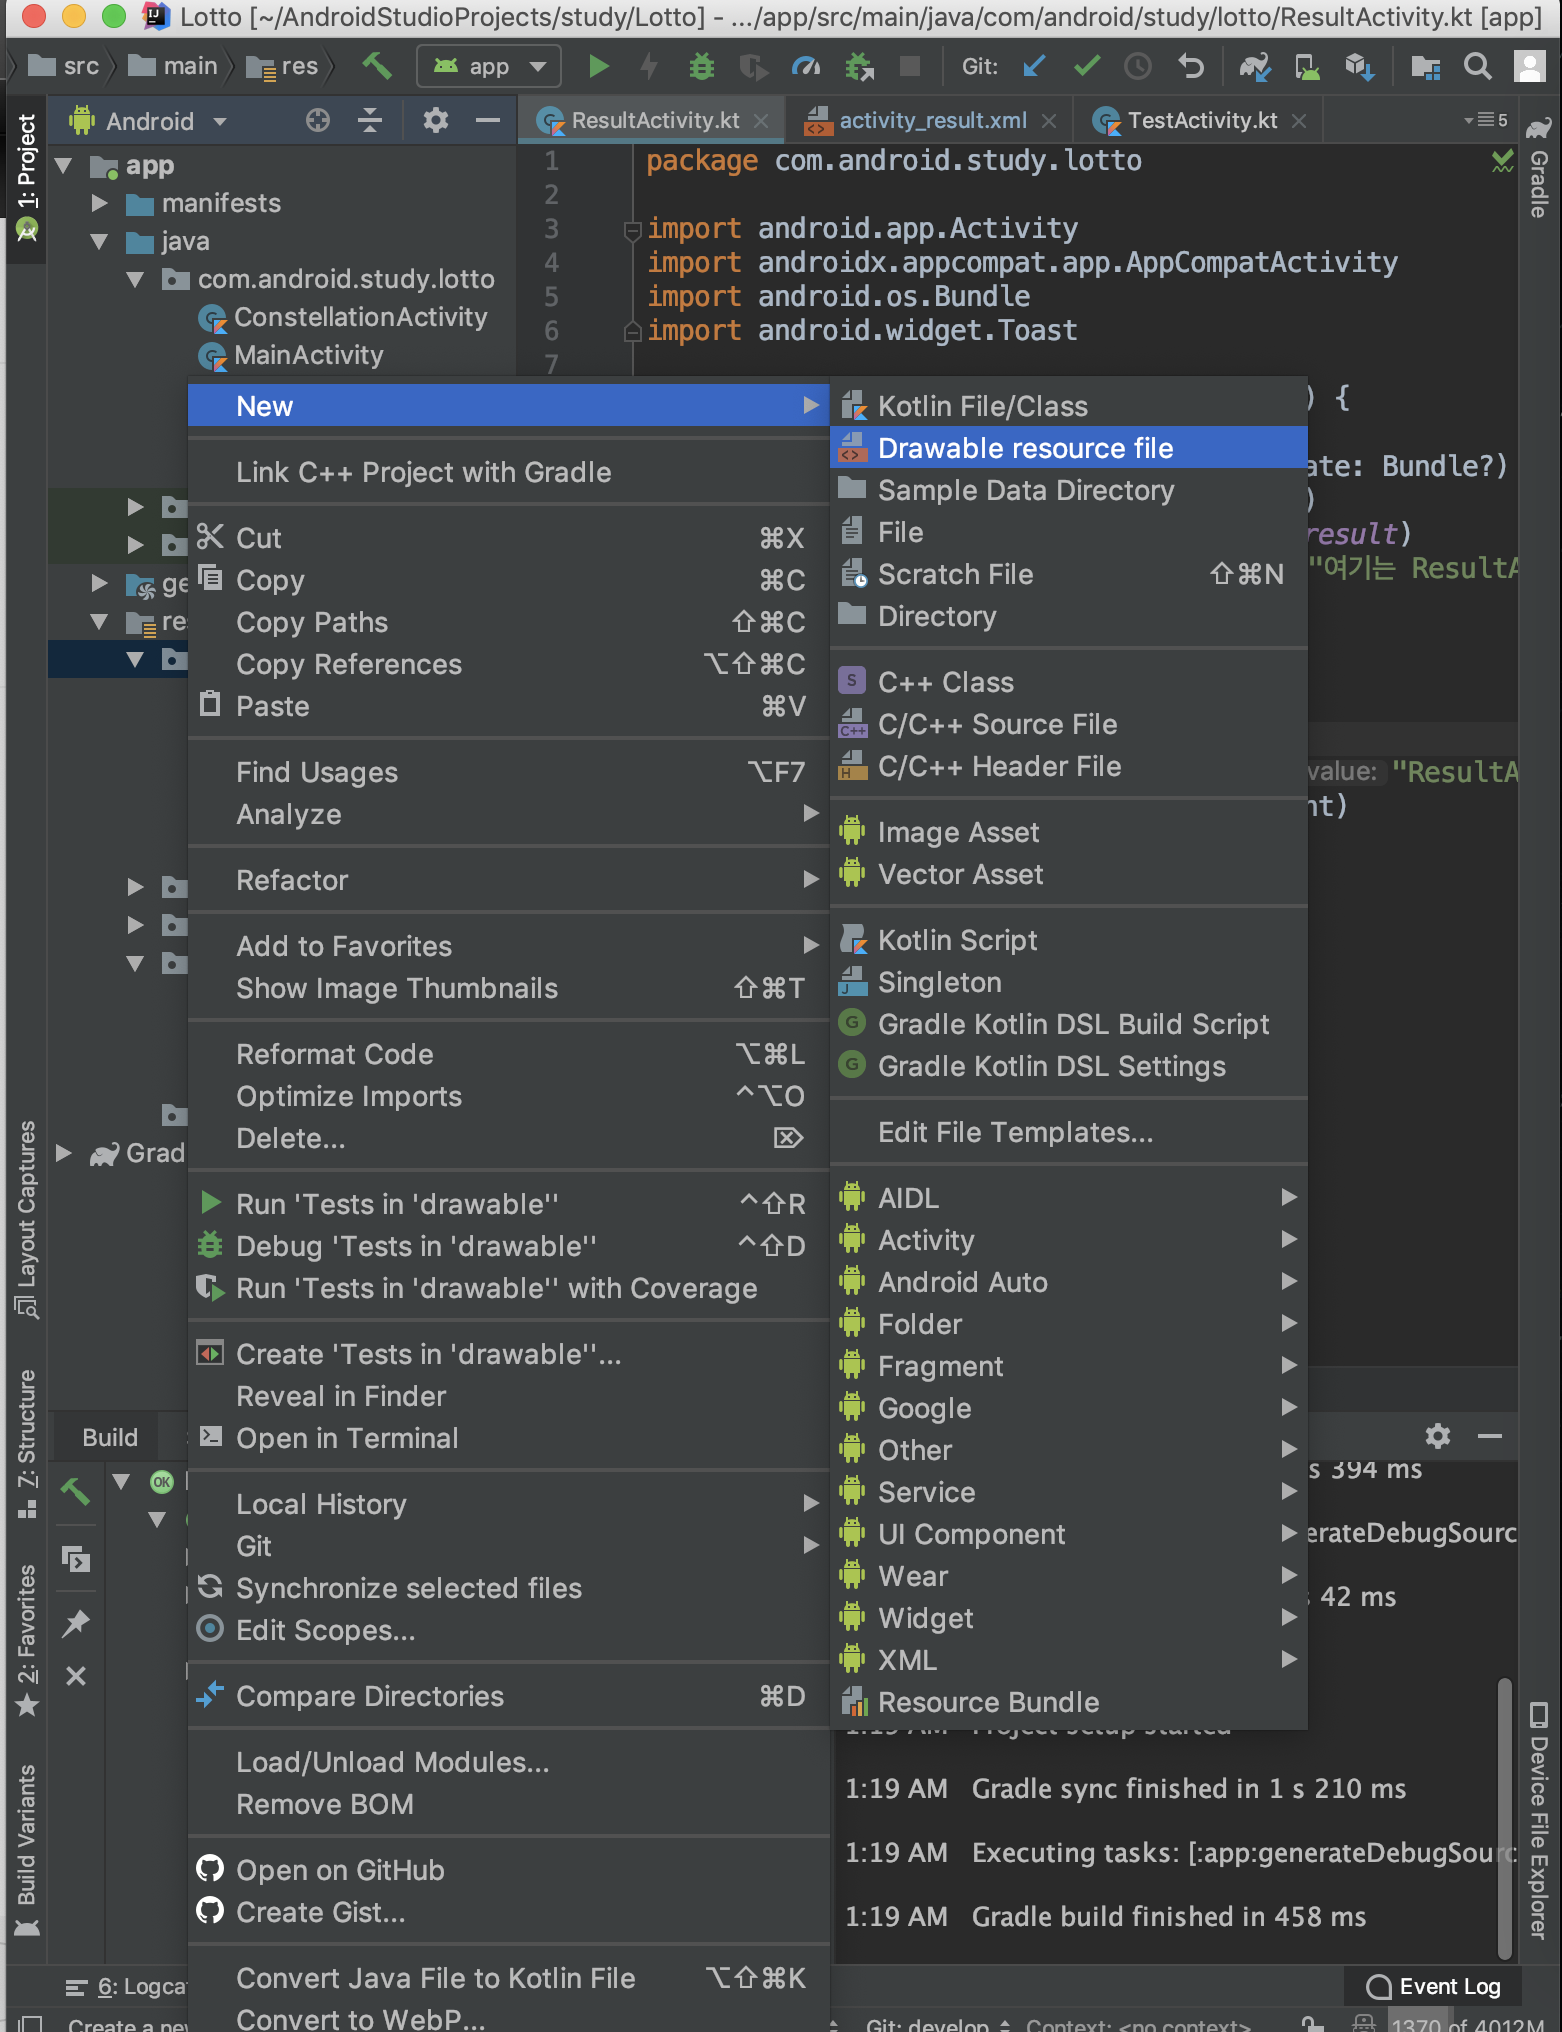Click the build hammer icon in Build panel
The height and width of the screenshot is (2032, 1562).
[x=76, y=1491]
